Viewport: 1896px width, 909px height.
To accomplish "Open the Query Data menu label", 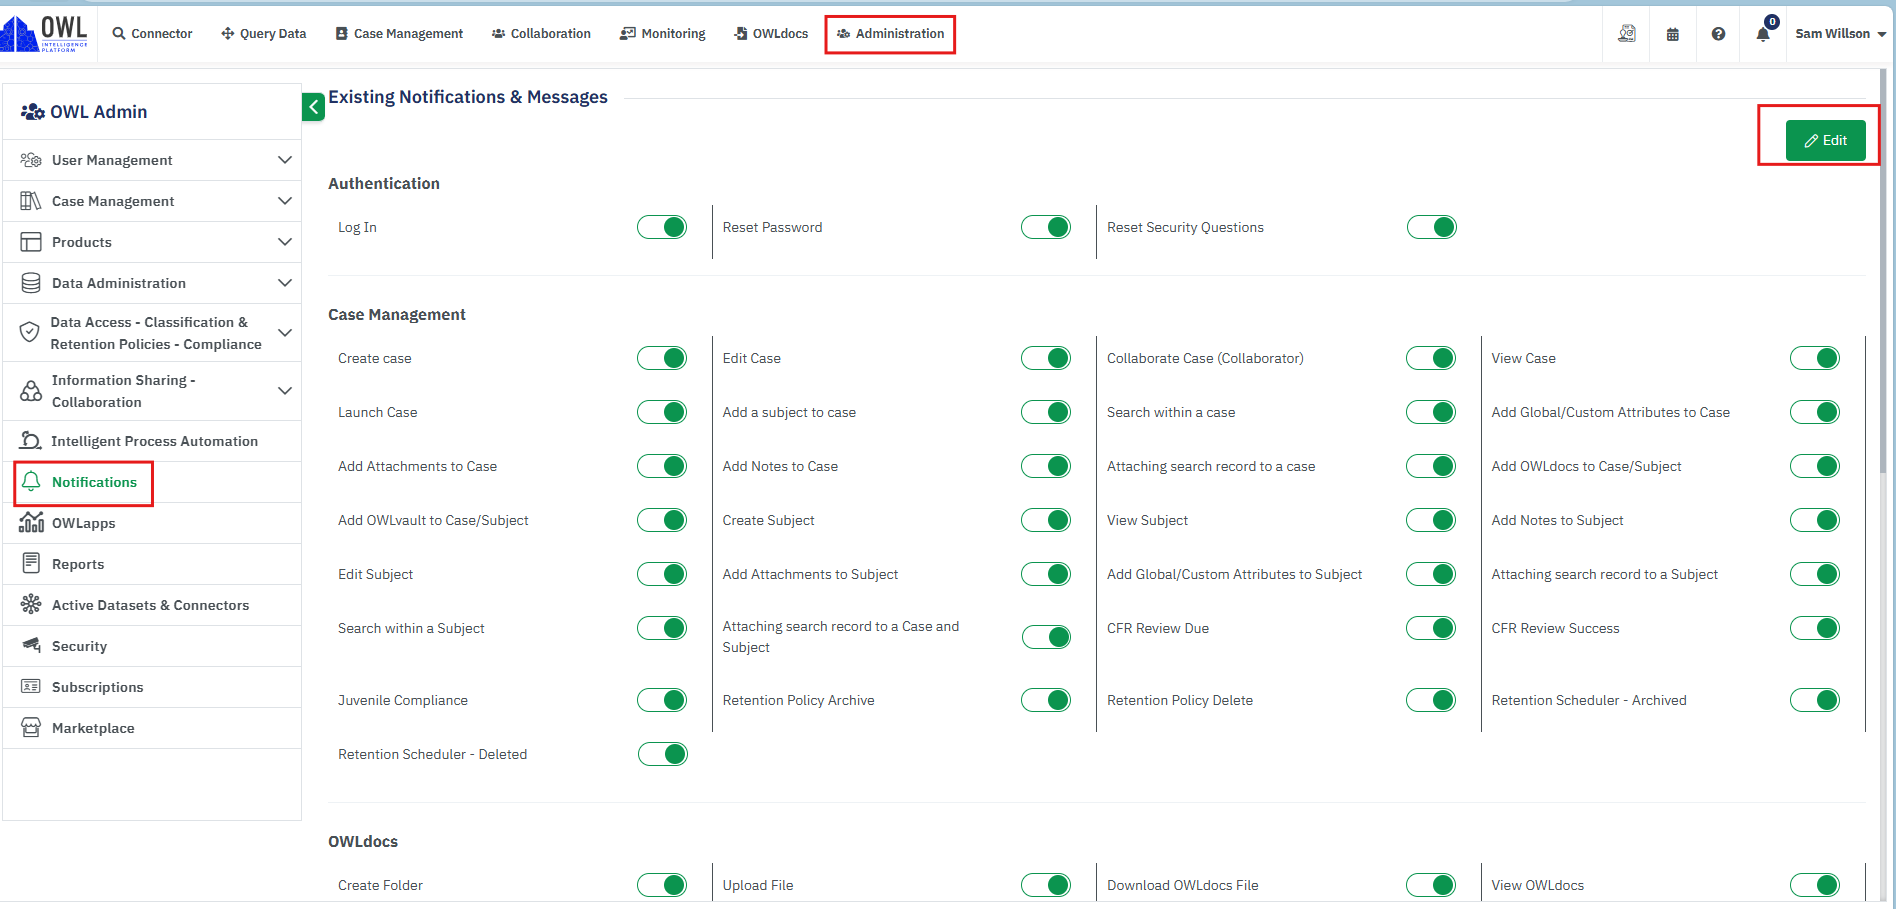I will [273, 34].
